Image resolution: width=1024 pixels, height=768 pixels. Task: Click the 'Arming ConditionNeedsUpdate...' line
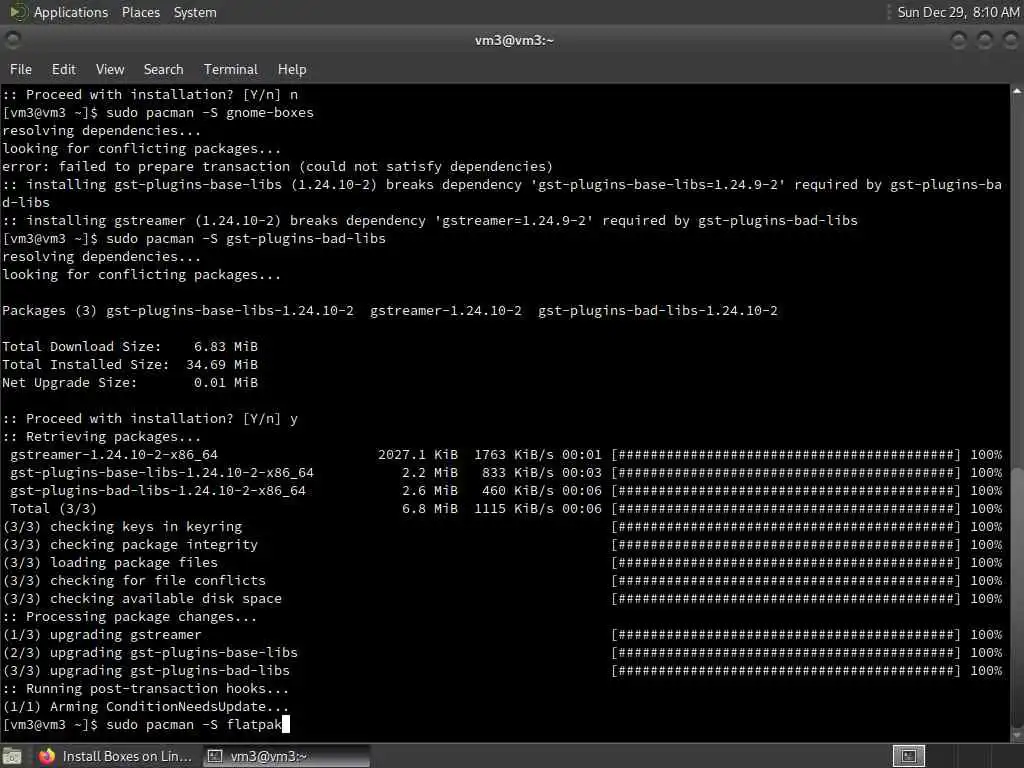click(x=146, y=706)
